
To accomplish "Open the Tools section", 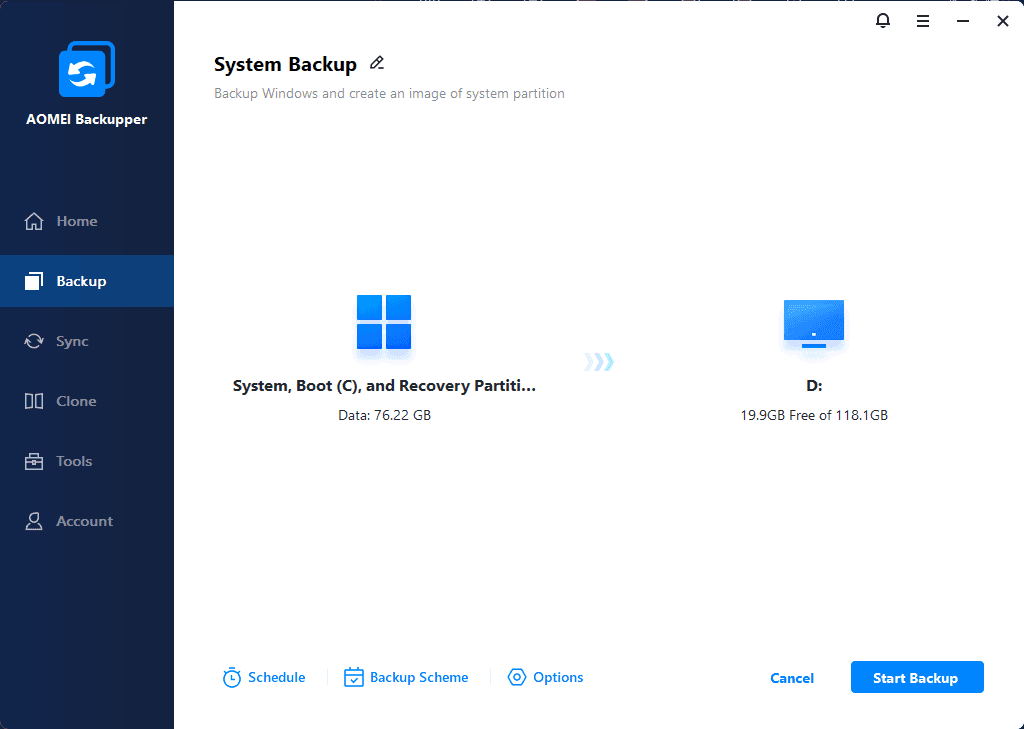I will pyautogui.click(x=74, y=461).
